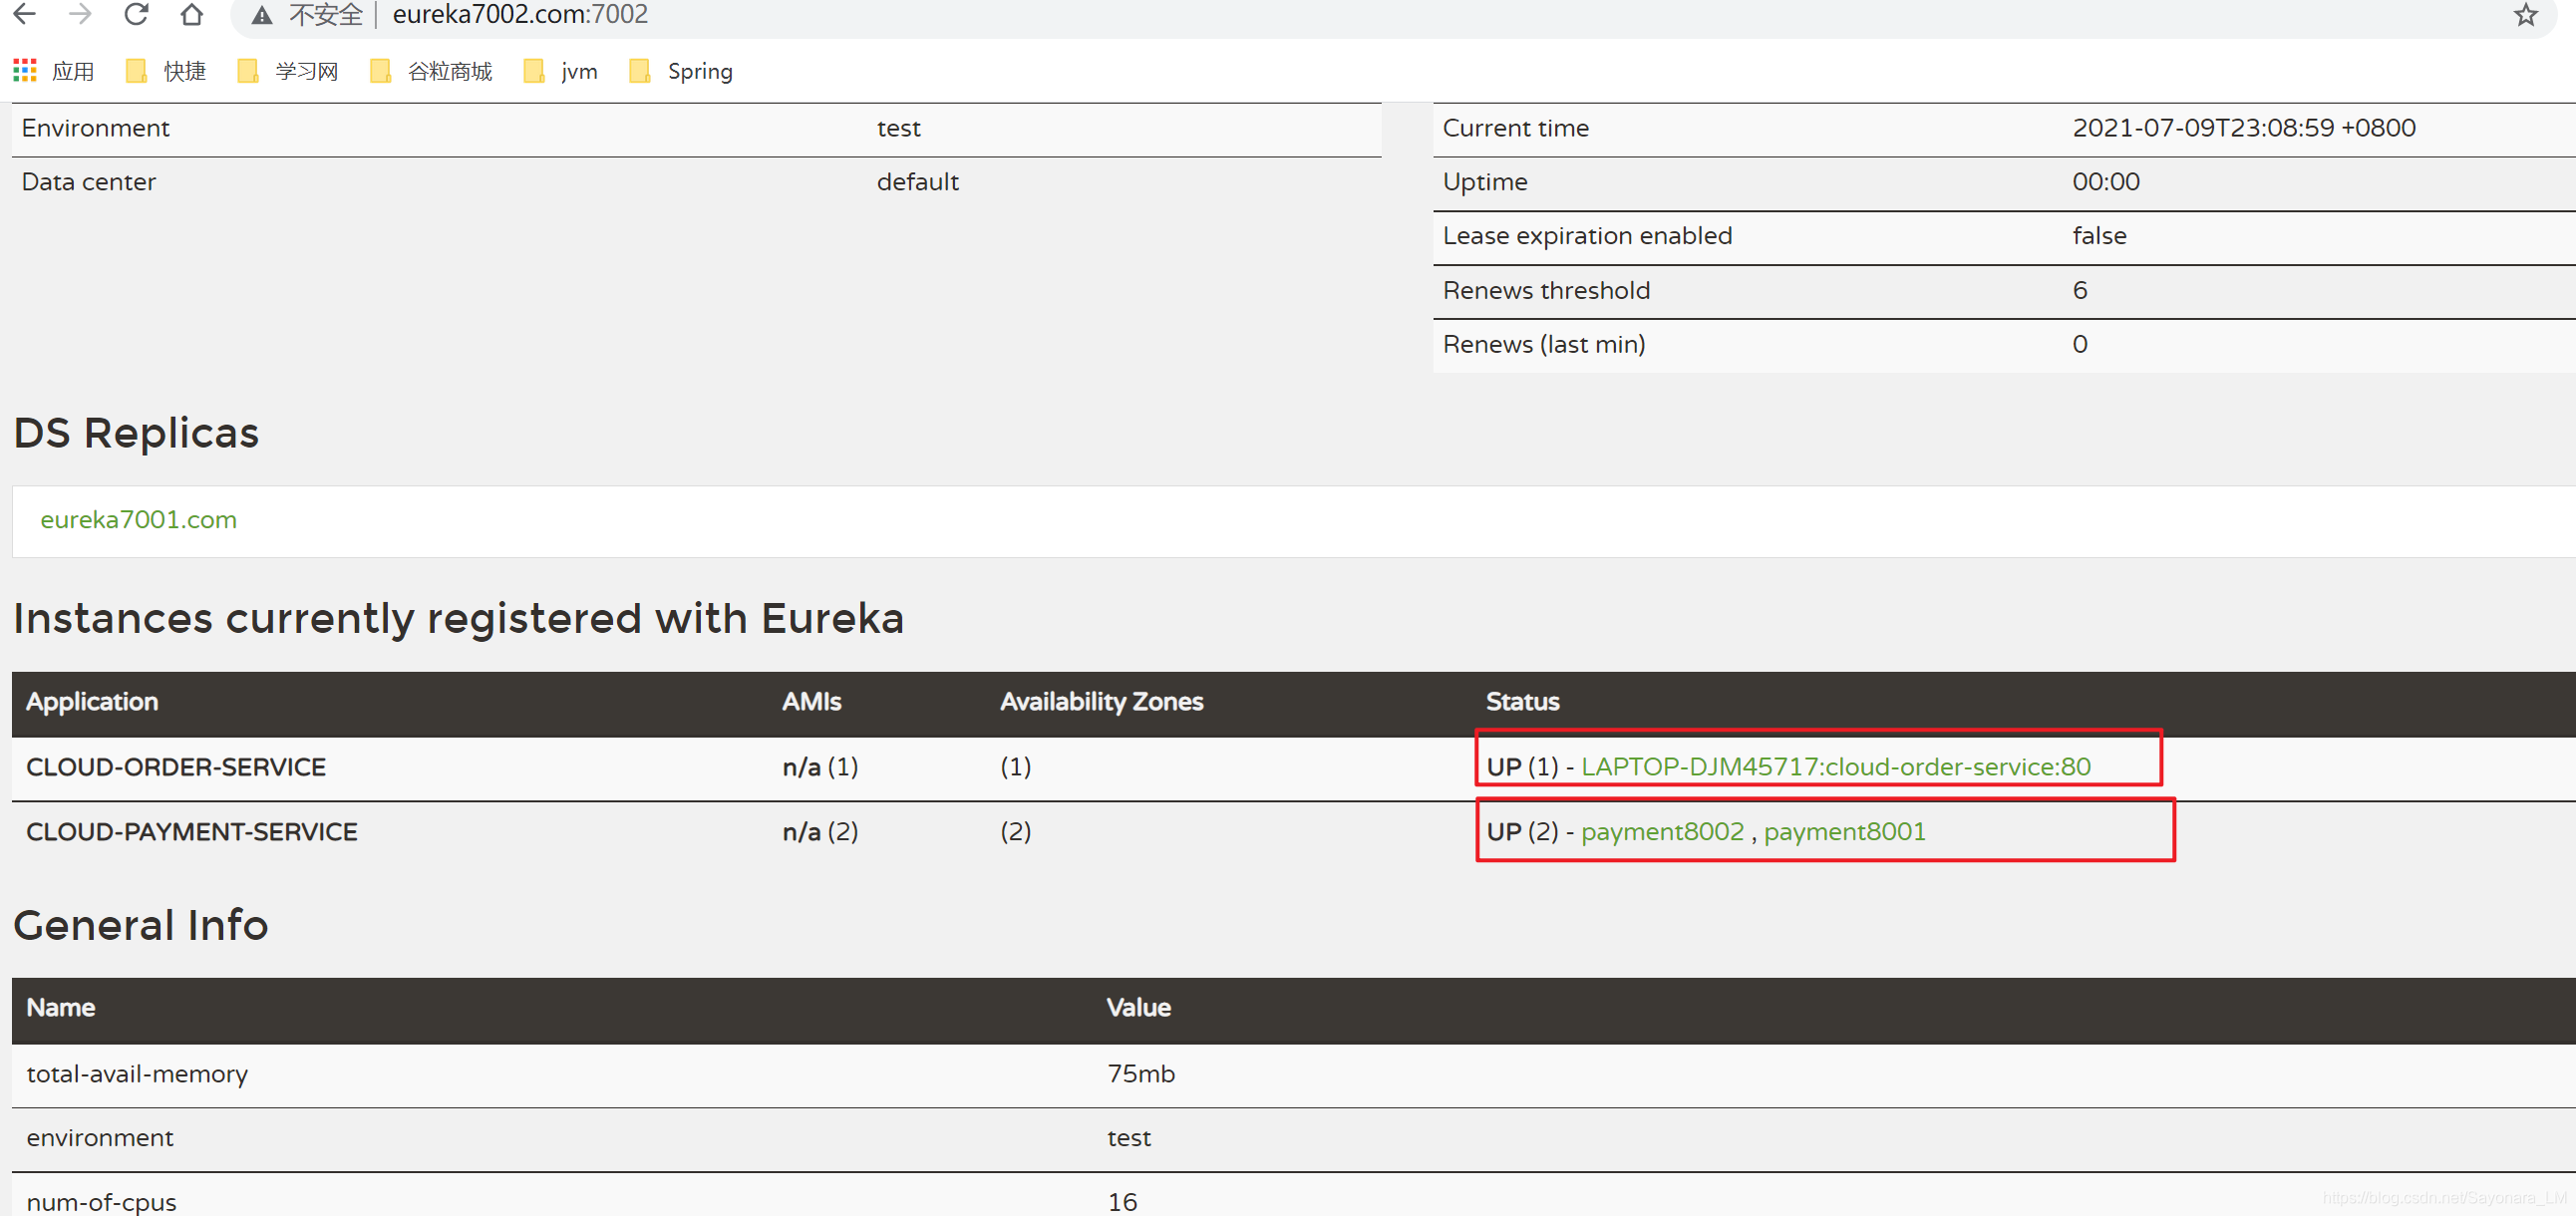Viewport: 2576px width, 1216px height.
Task: Reload the page with refresh icon
Action: (x=137, y=14)
